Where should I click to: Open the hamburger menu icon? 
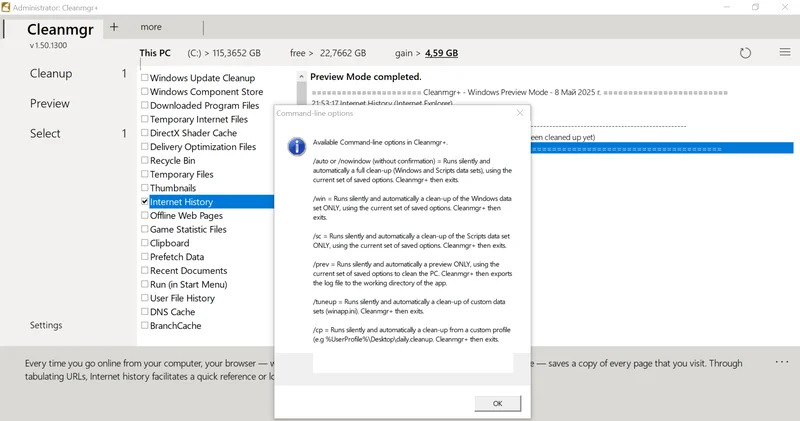pos(785,52)
